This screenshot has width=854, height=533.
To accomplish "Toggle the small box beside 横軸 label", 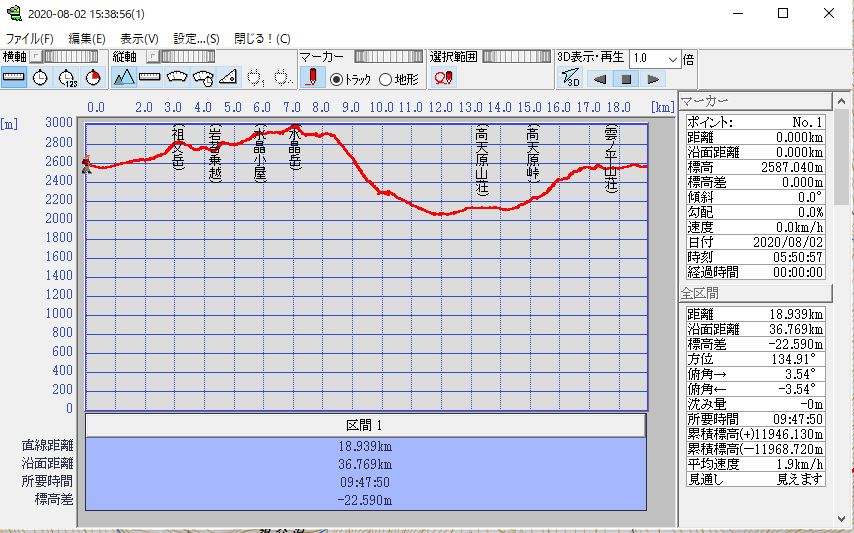I will click(x=37, y=57).
